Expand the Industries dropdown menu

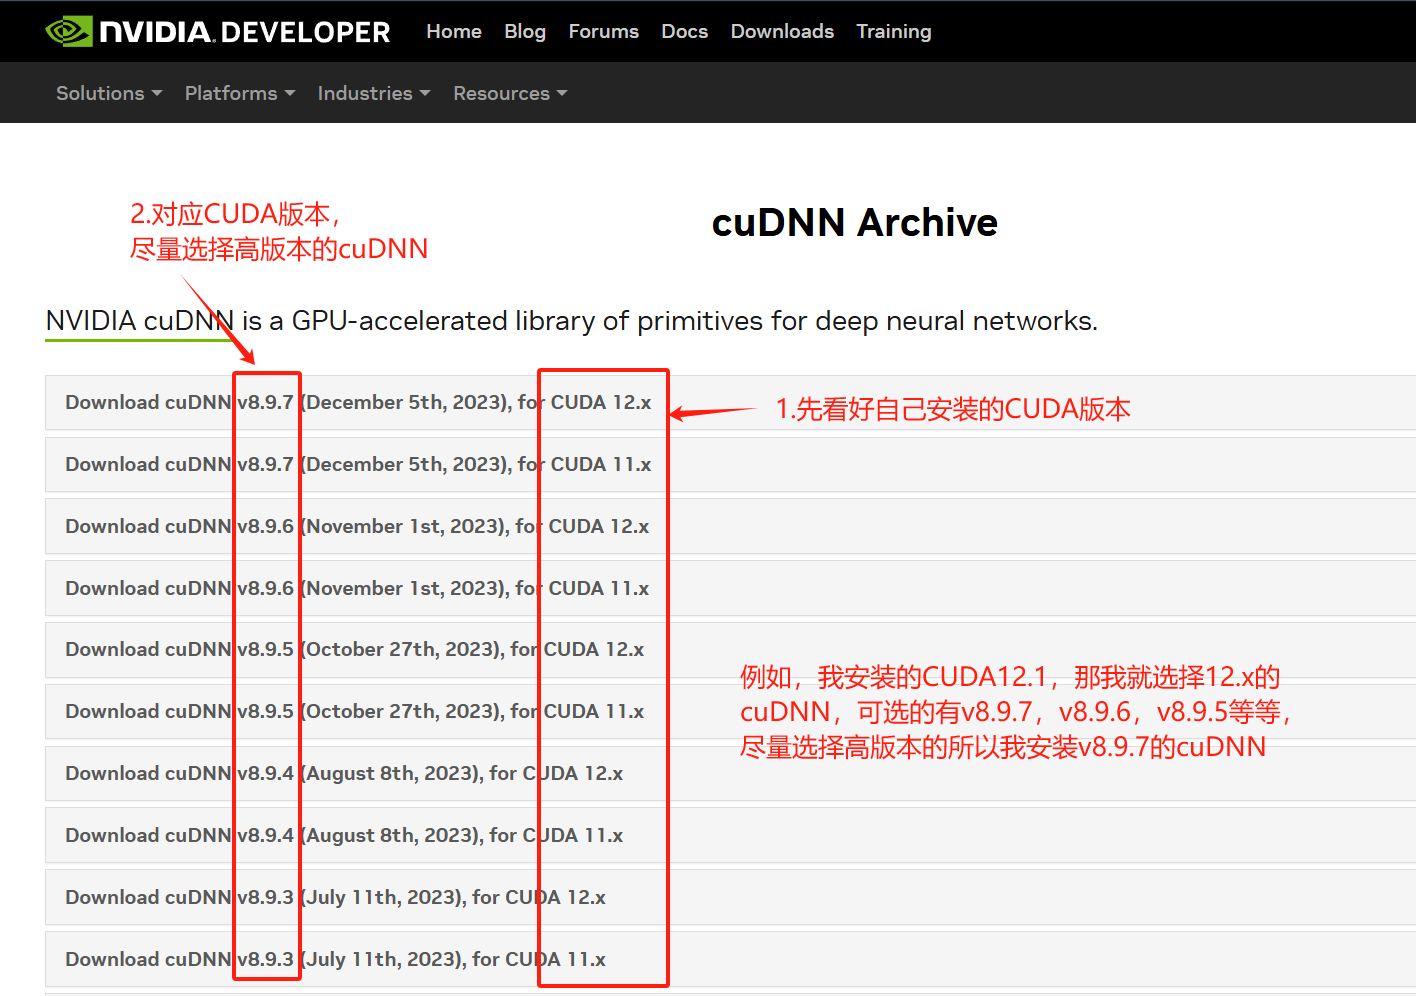pos(374,93)
